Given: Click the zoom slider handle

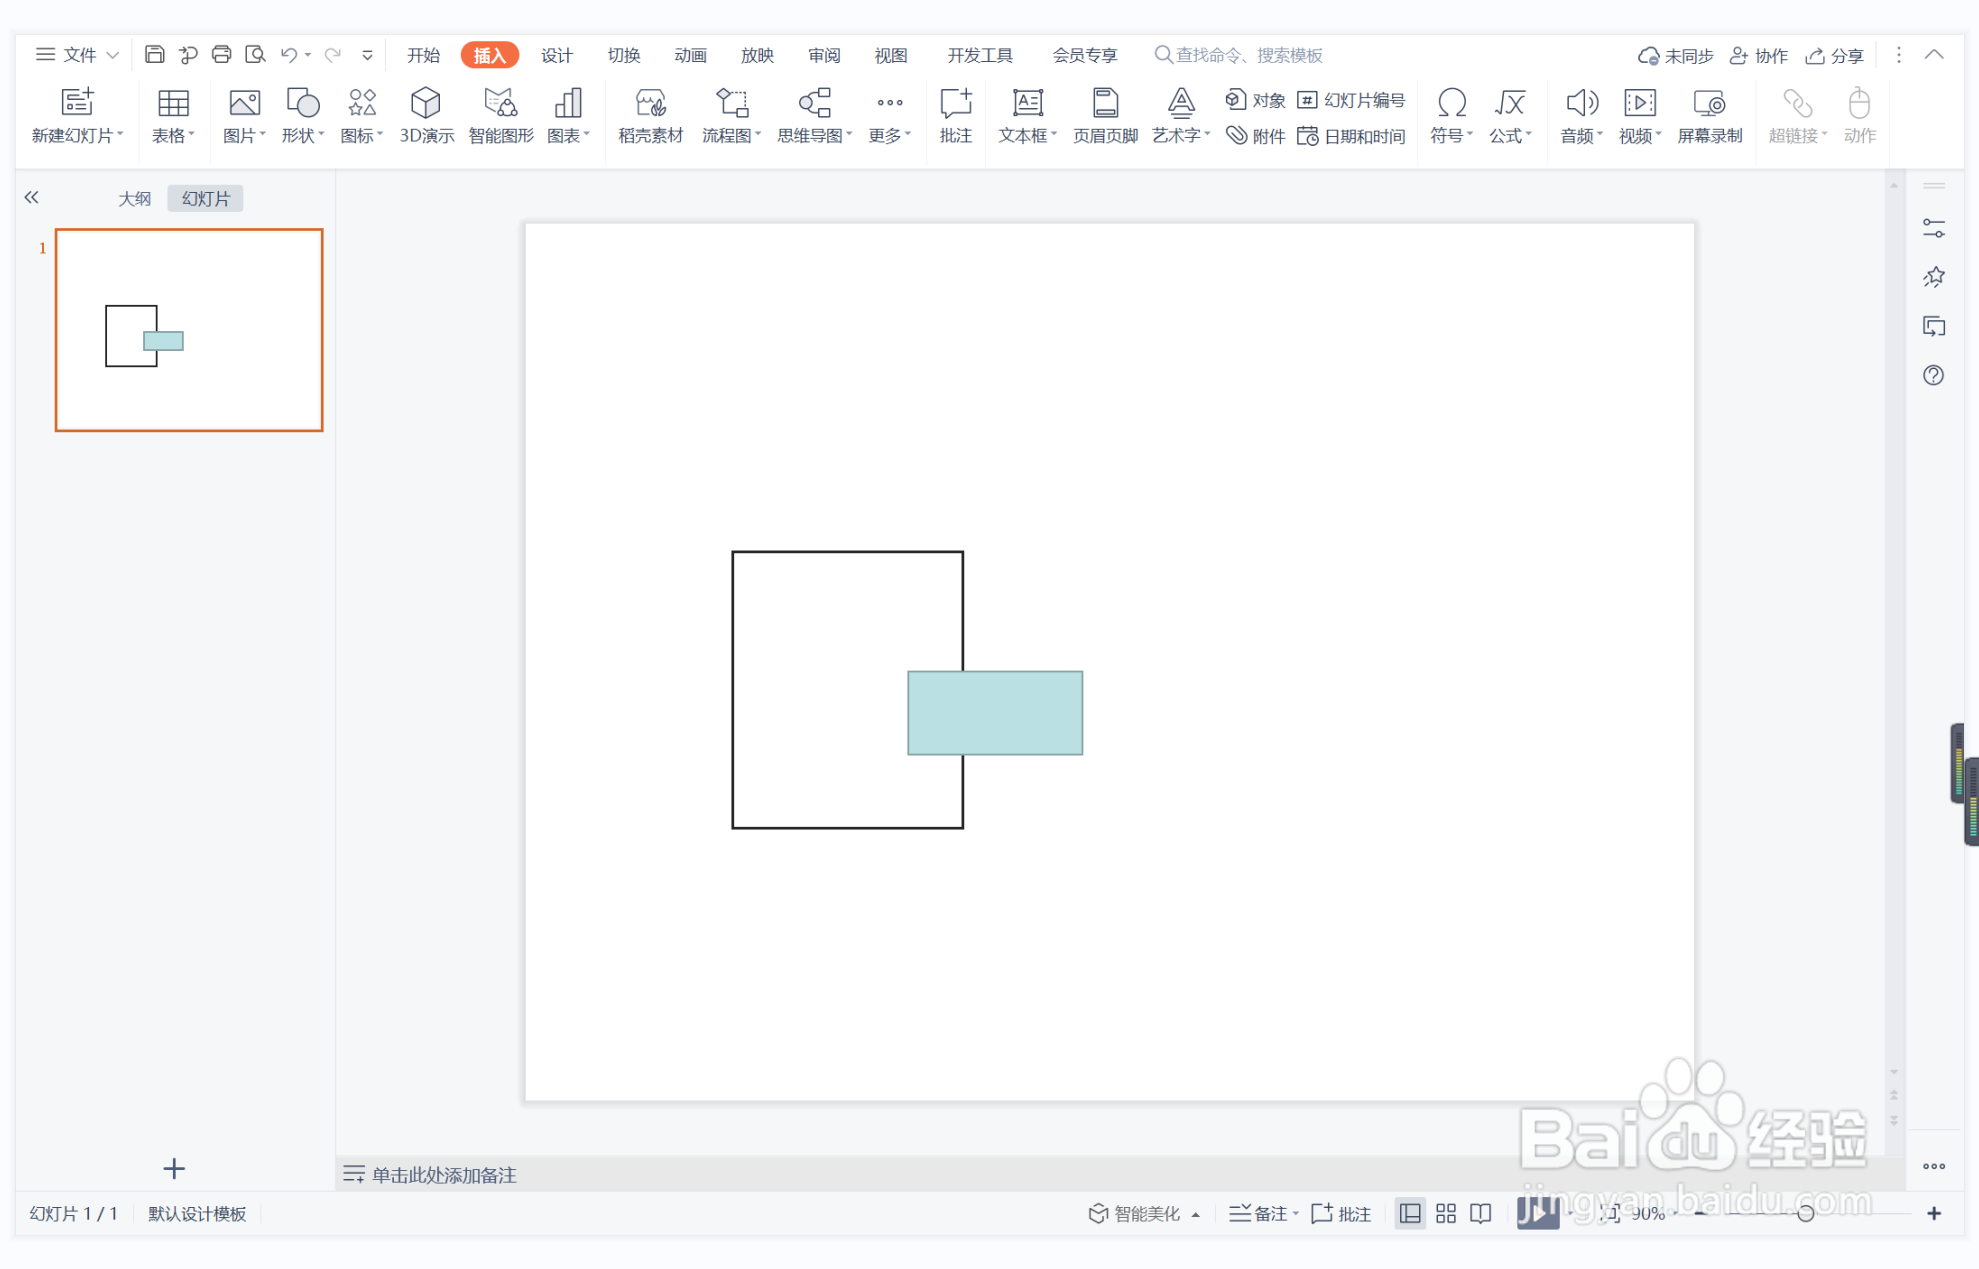Looking at the screenshot, I should (x=1805, y=1213).
